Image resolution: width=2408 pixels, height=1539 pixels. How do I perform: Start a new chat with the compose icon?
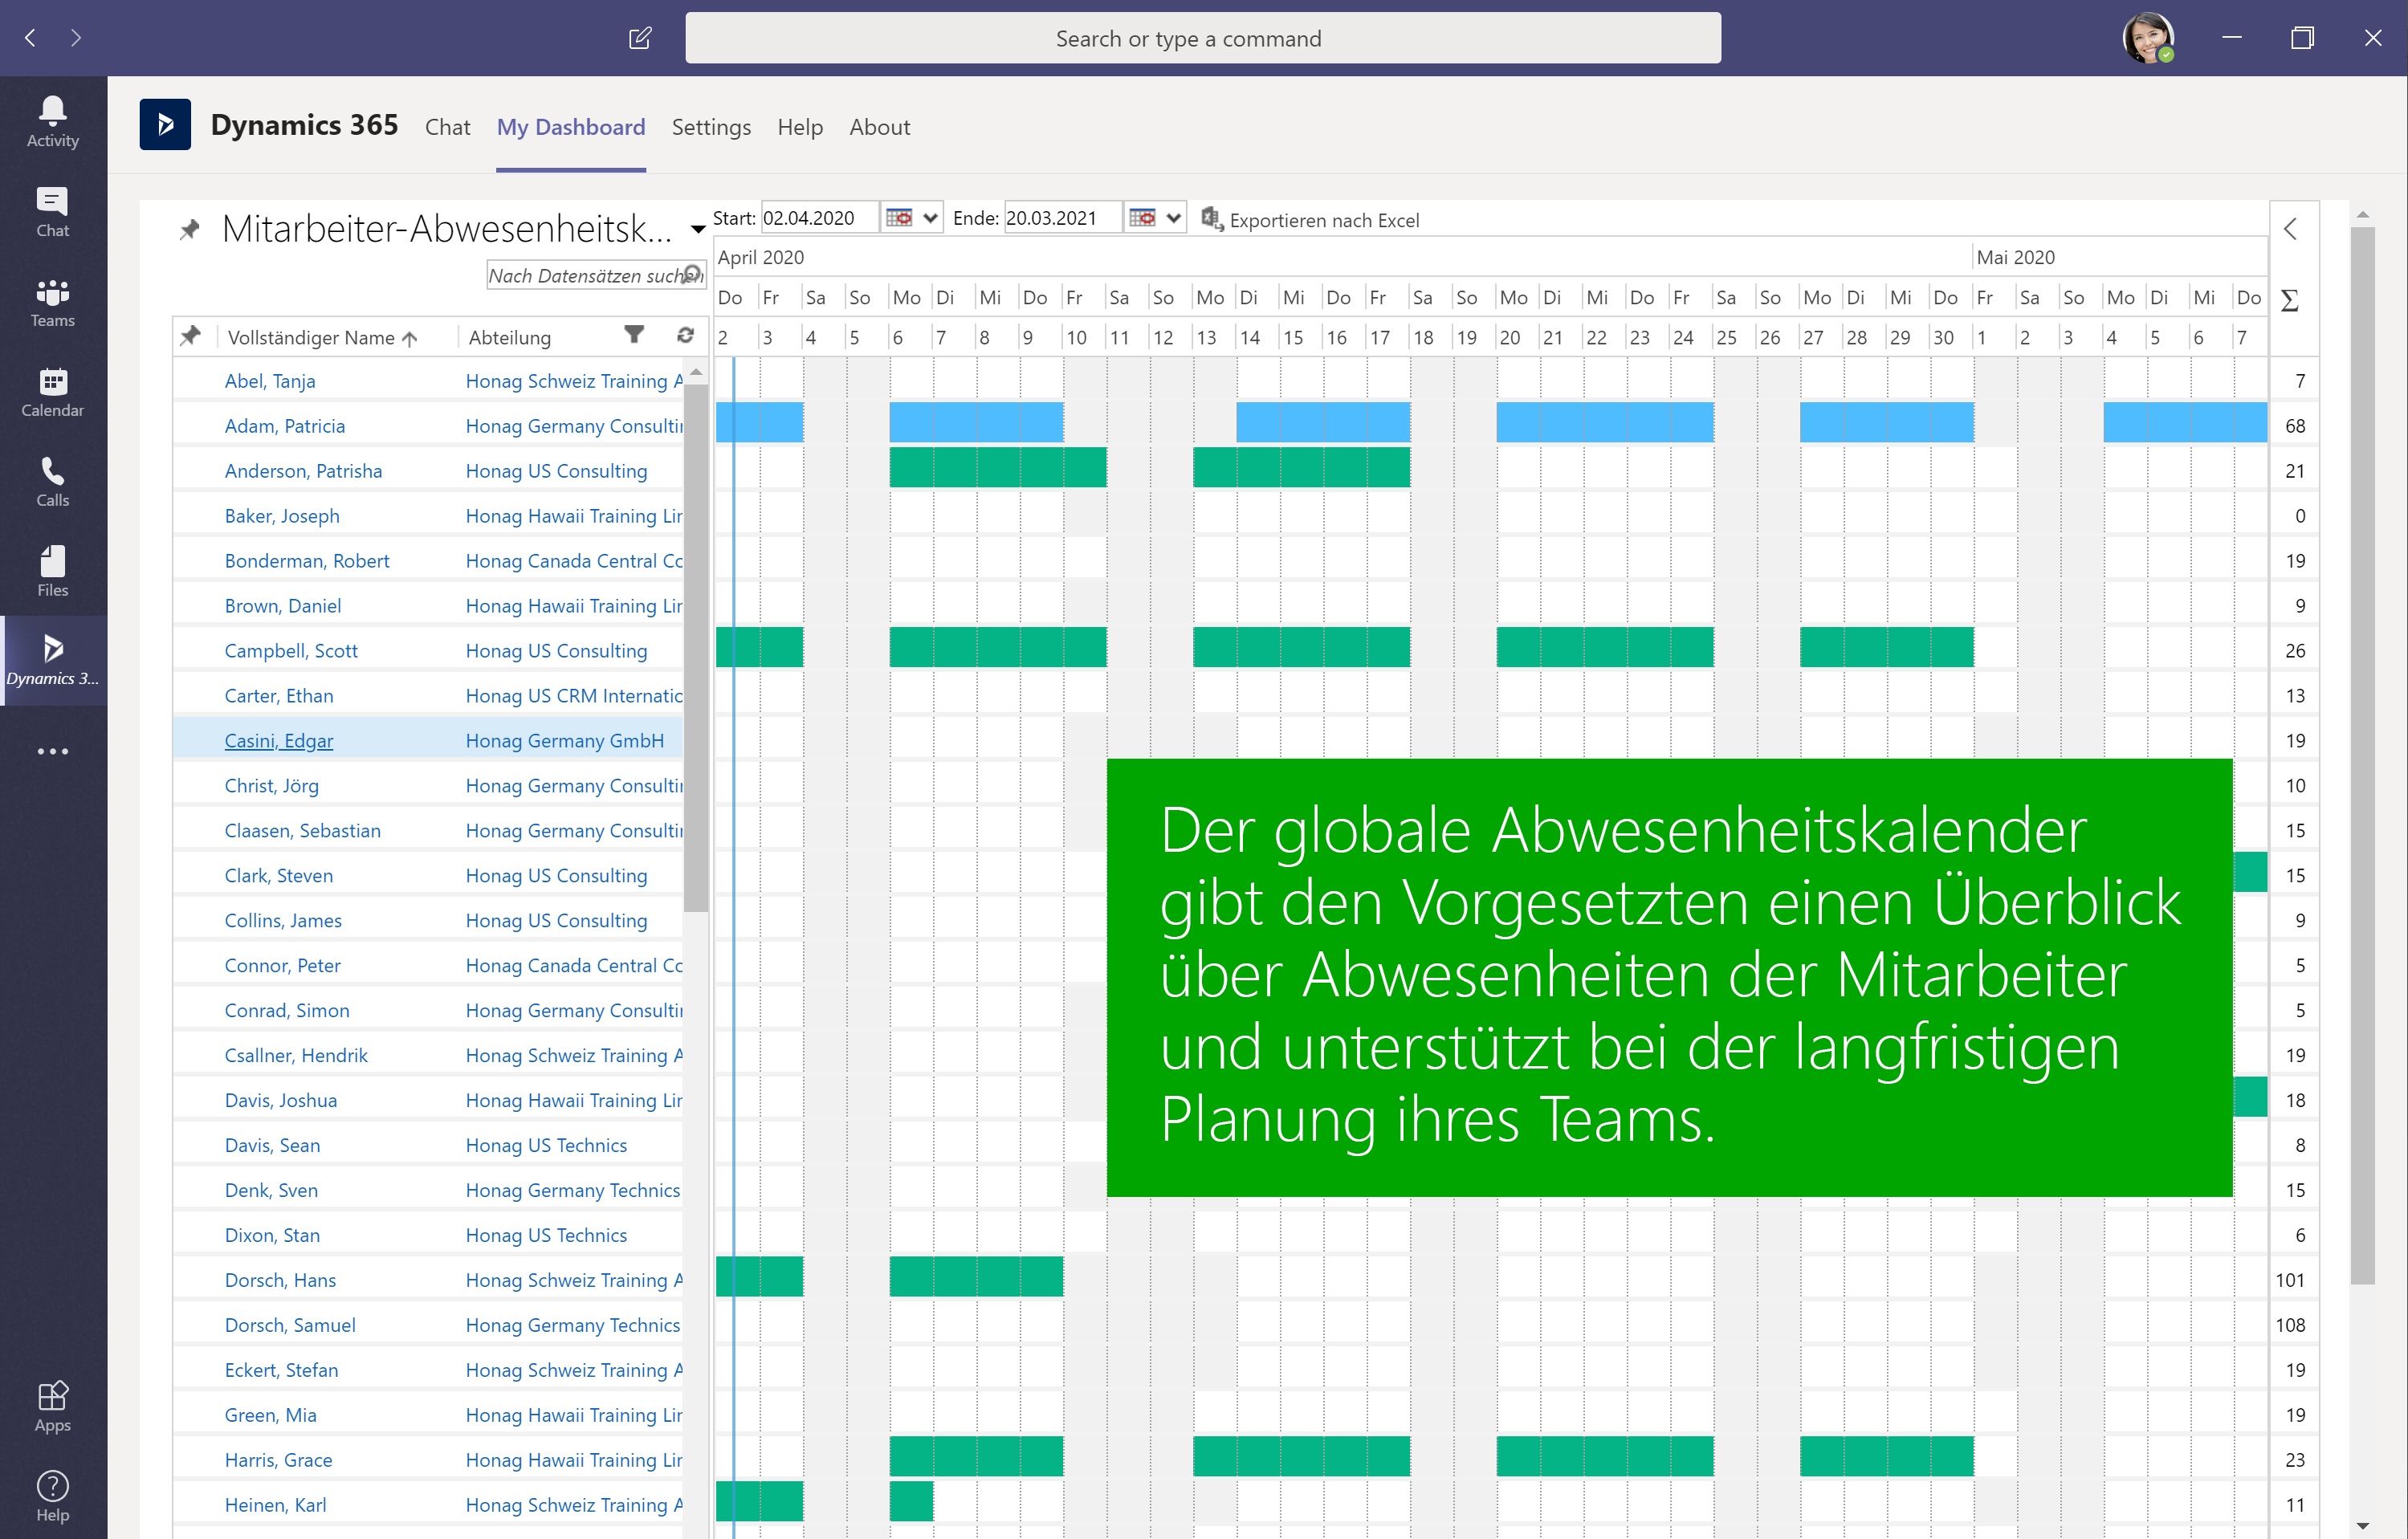[x=639, y=37]
